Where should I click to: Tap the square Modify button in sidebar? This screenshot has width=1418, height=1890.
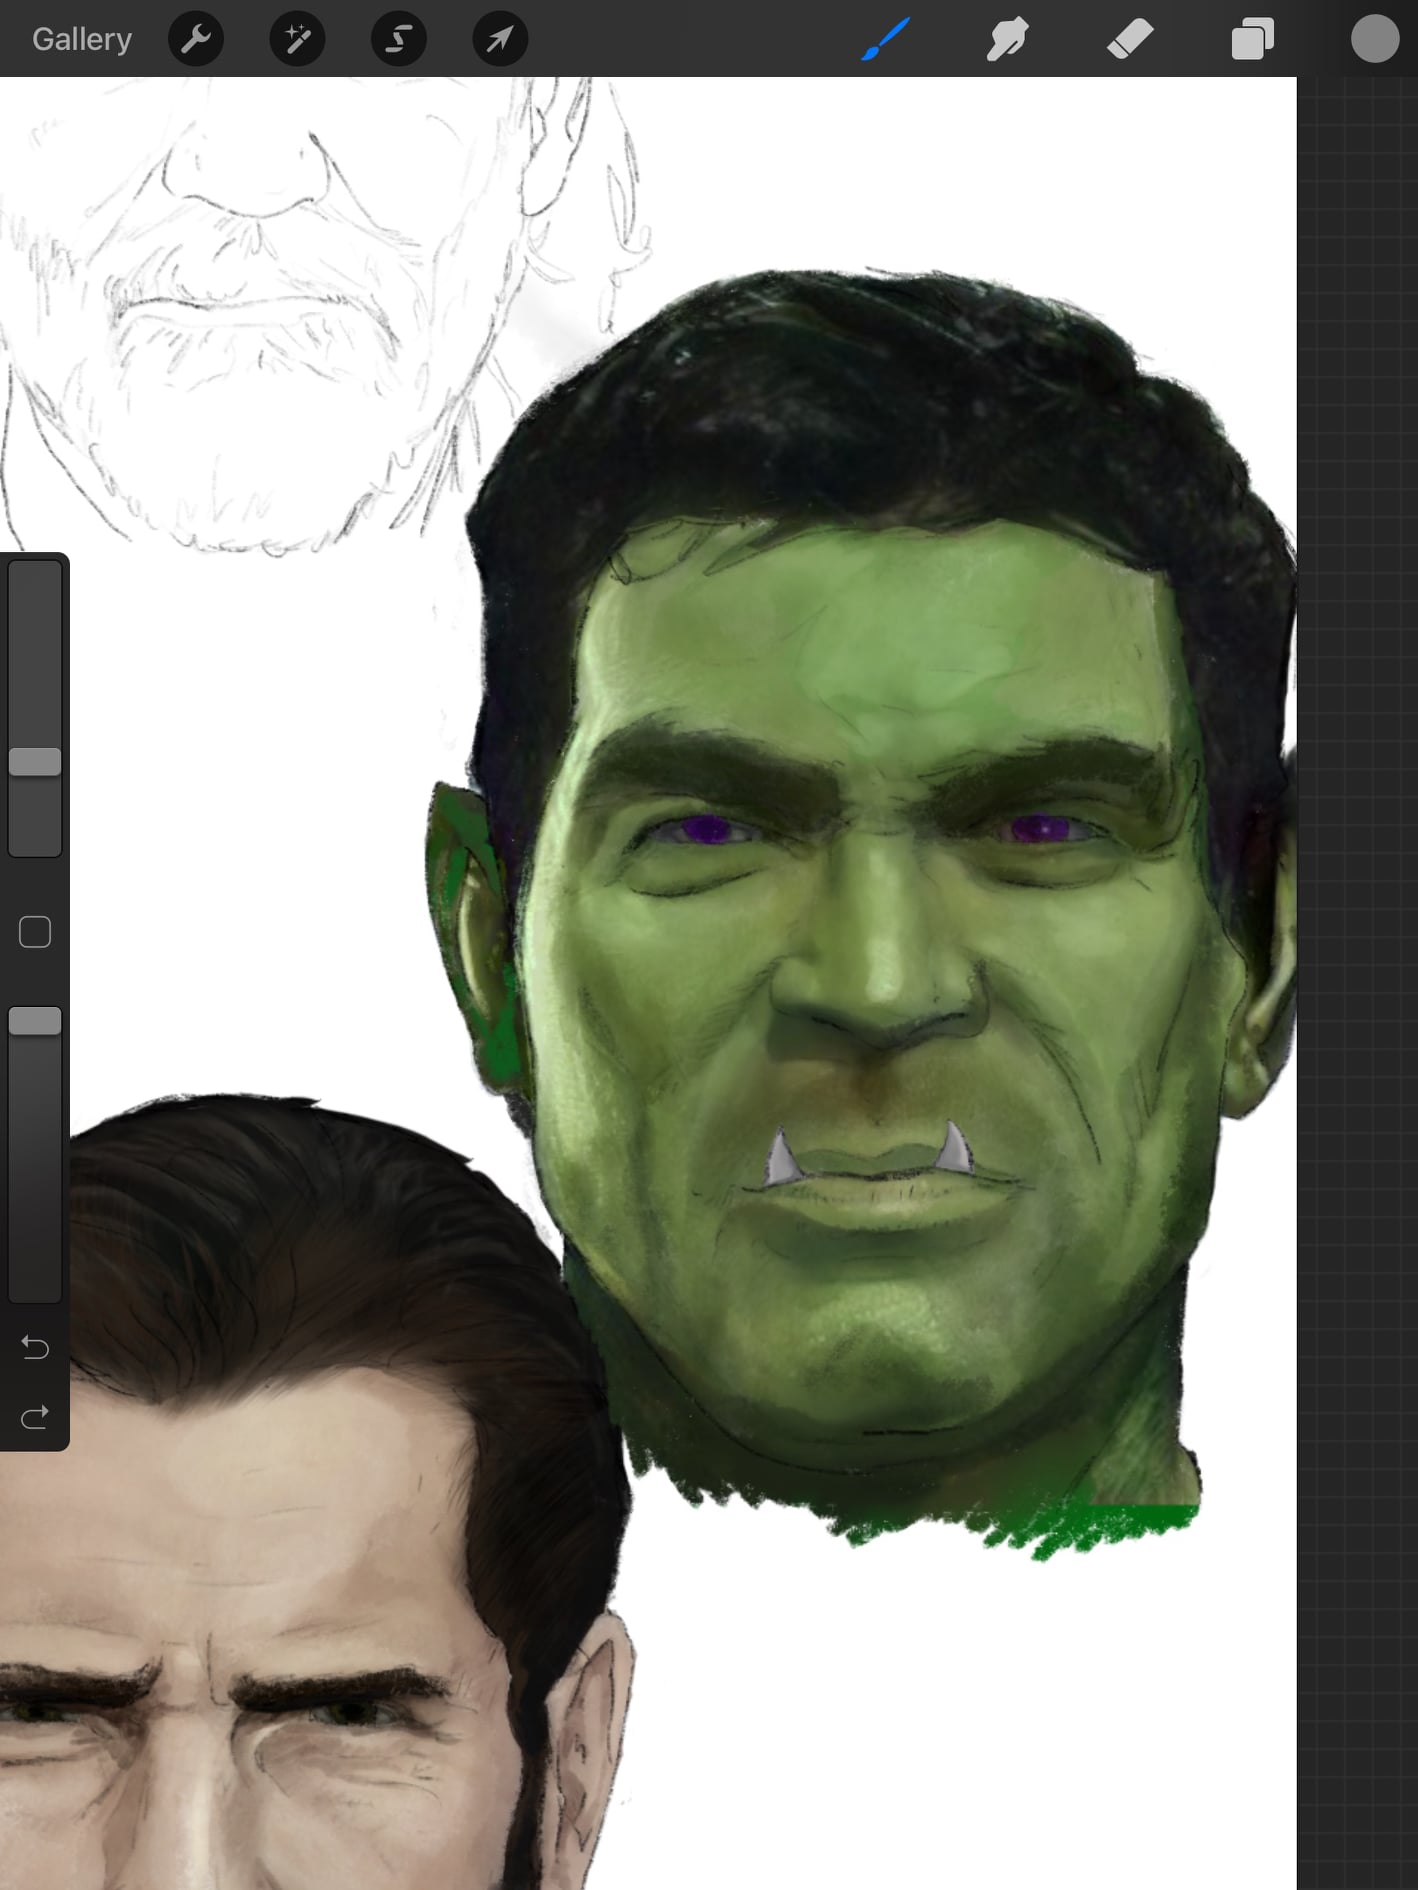coord(35,932)
